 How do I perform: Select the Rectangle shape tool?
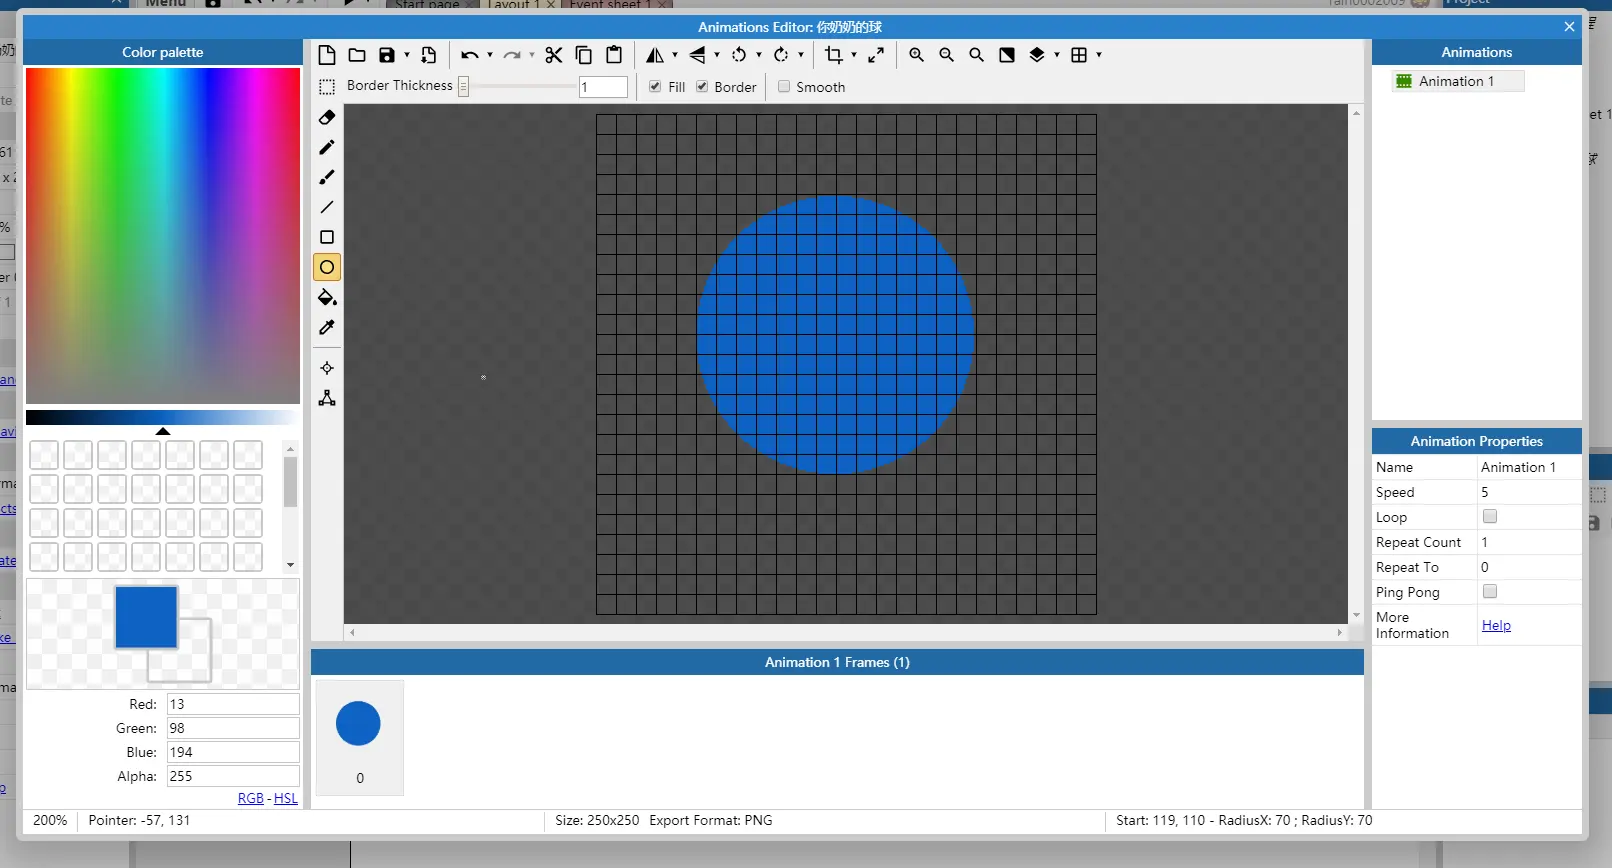[x=327, y=237]
